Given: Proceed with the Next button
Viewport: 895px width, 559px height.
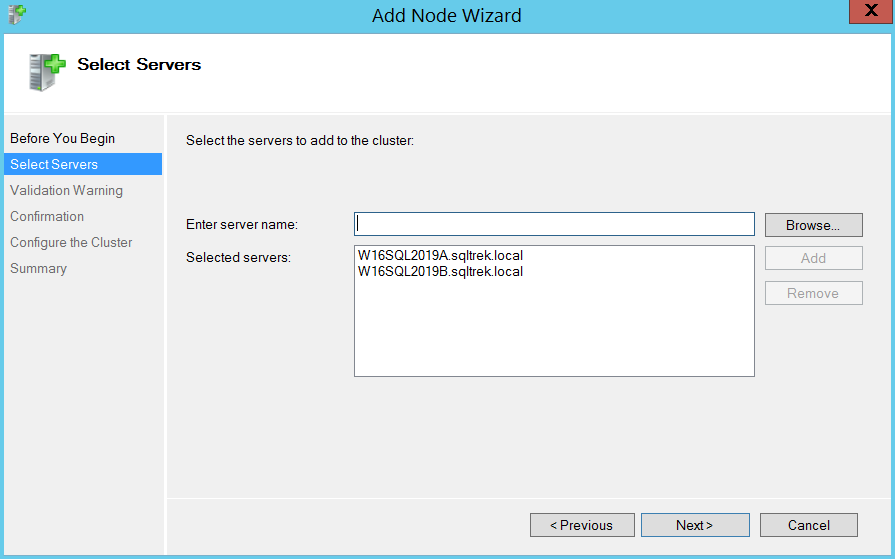Looking at the screenshot, I should pos(695,525).
